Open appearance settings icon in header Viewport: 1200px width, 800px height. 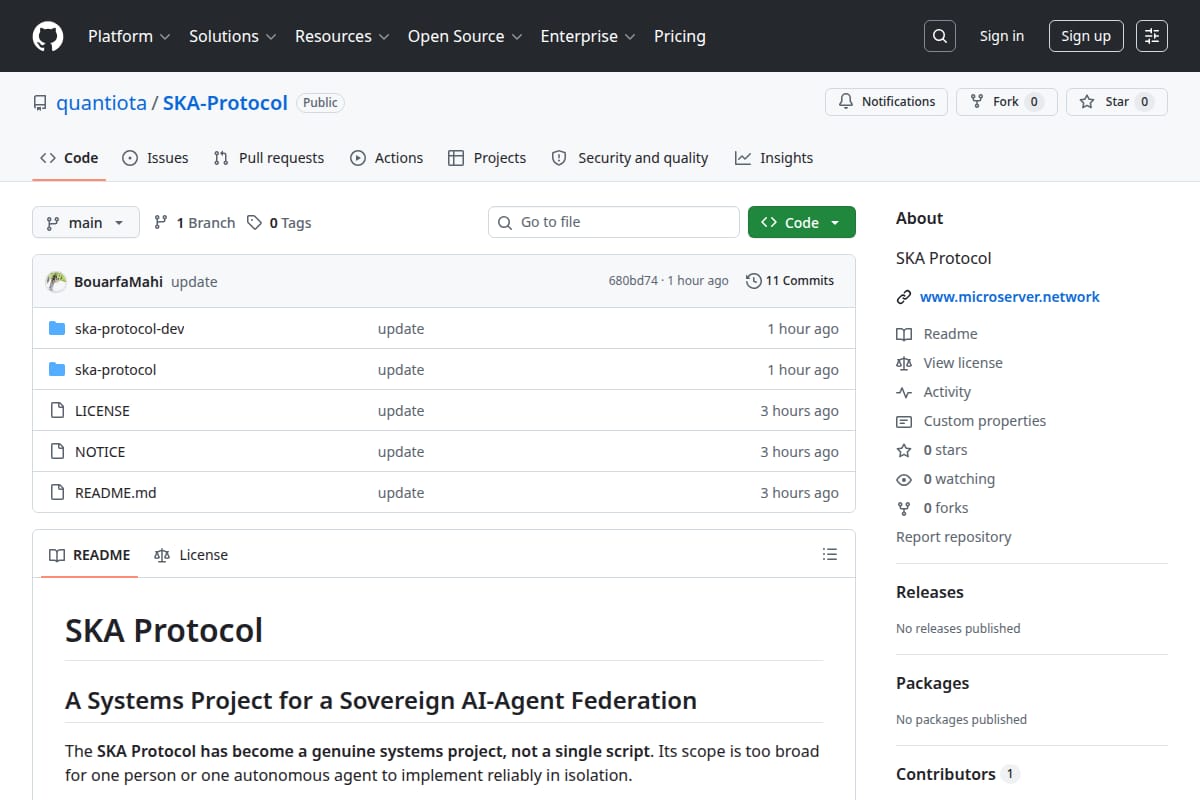pyautogui.click(x=1152, y=36)
